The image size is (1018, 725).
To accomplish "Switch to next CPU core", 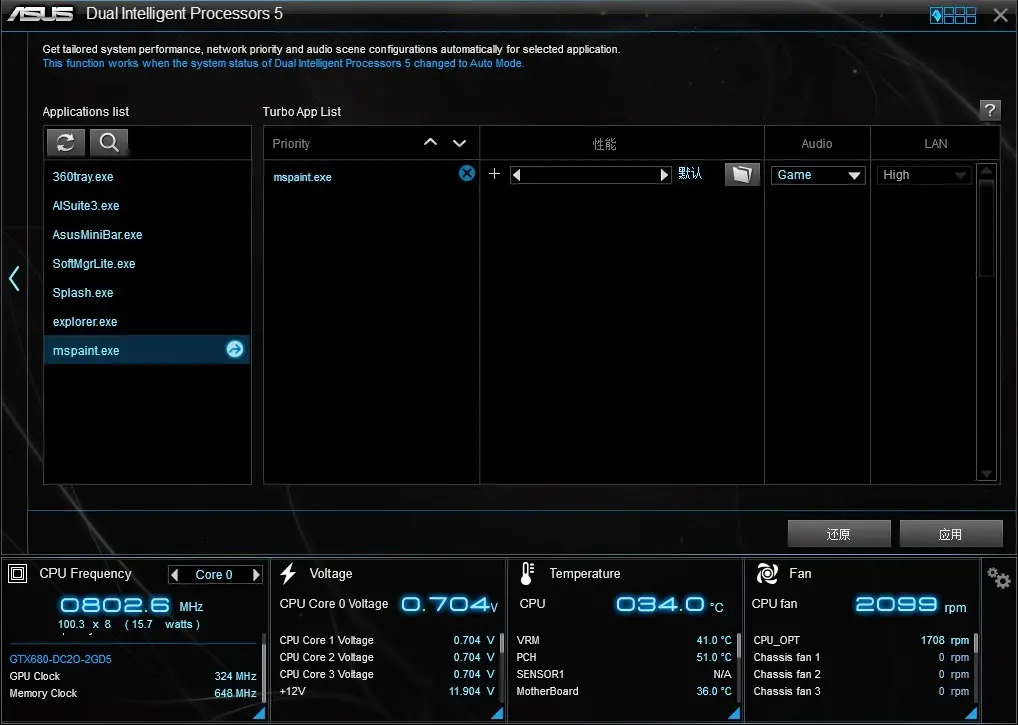I will click(x=256, y=574).
